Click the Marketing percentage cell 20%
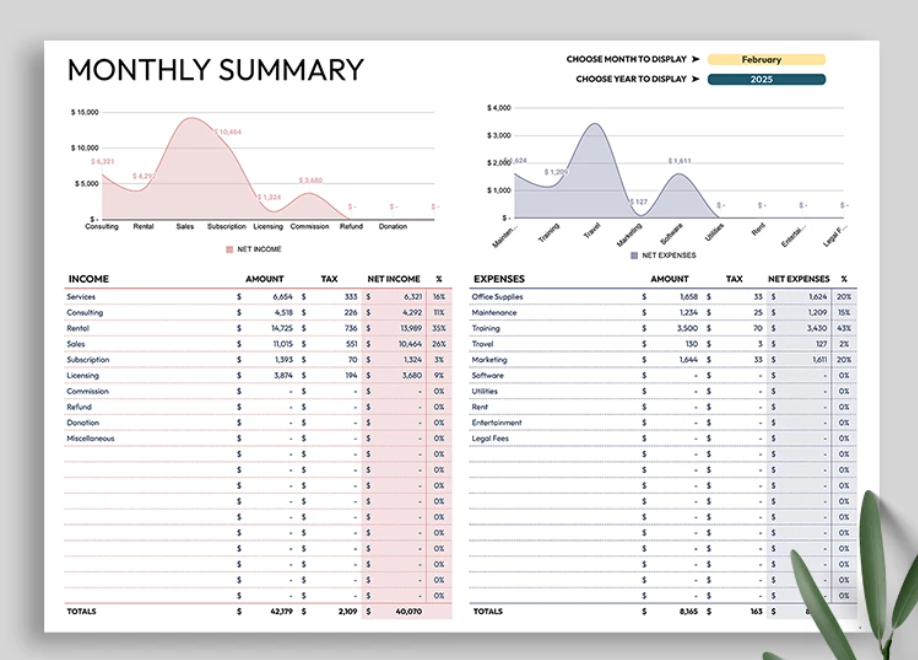This screenshot has width=918, height=660. coord(843,359)
